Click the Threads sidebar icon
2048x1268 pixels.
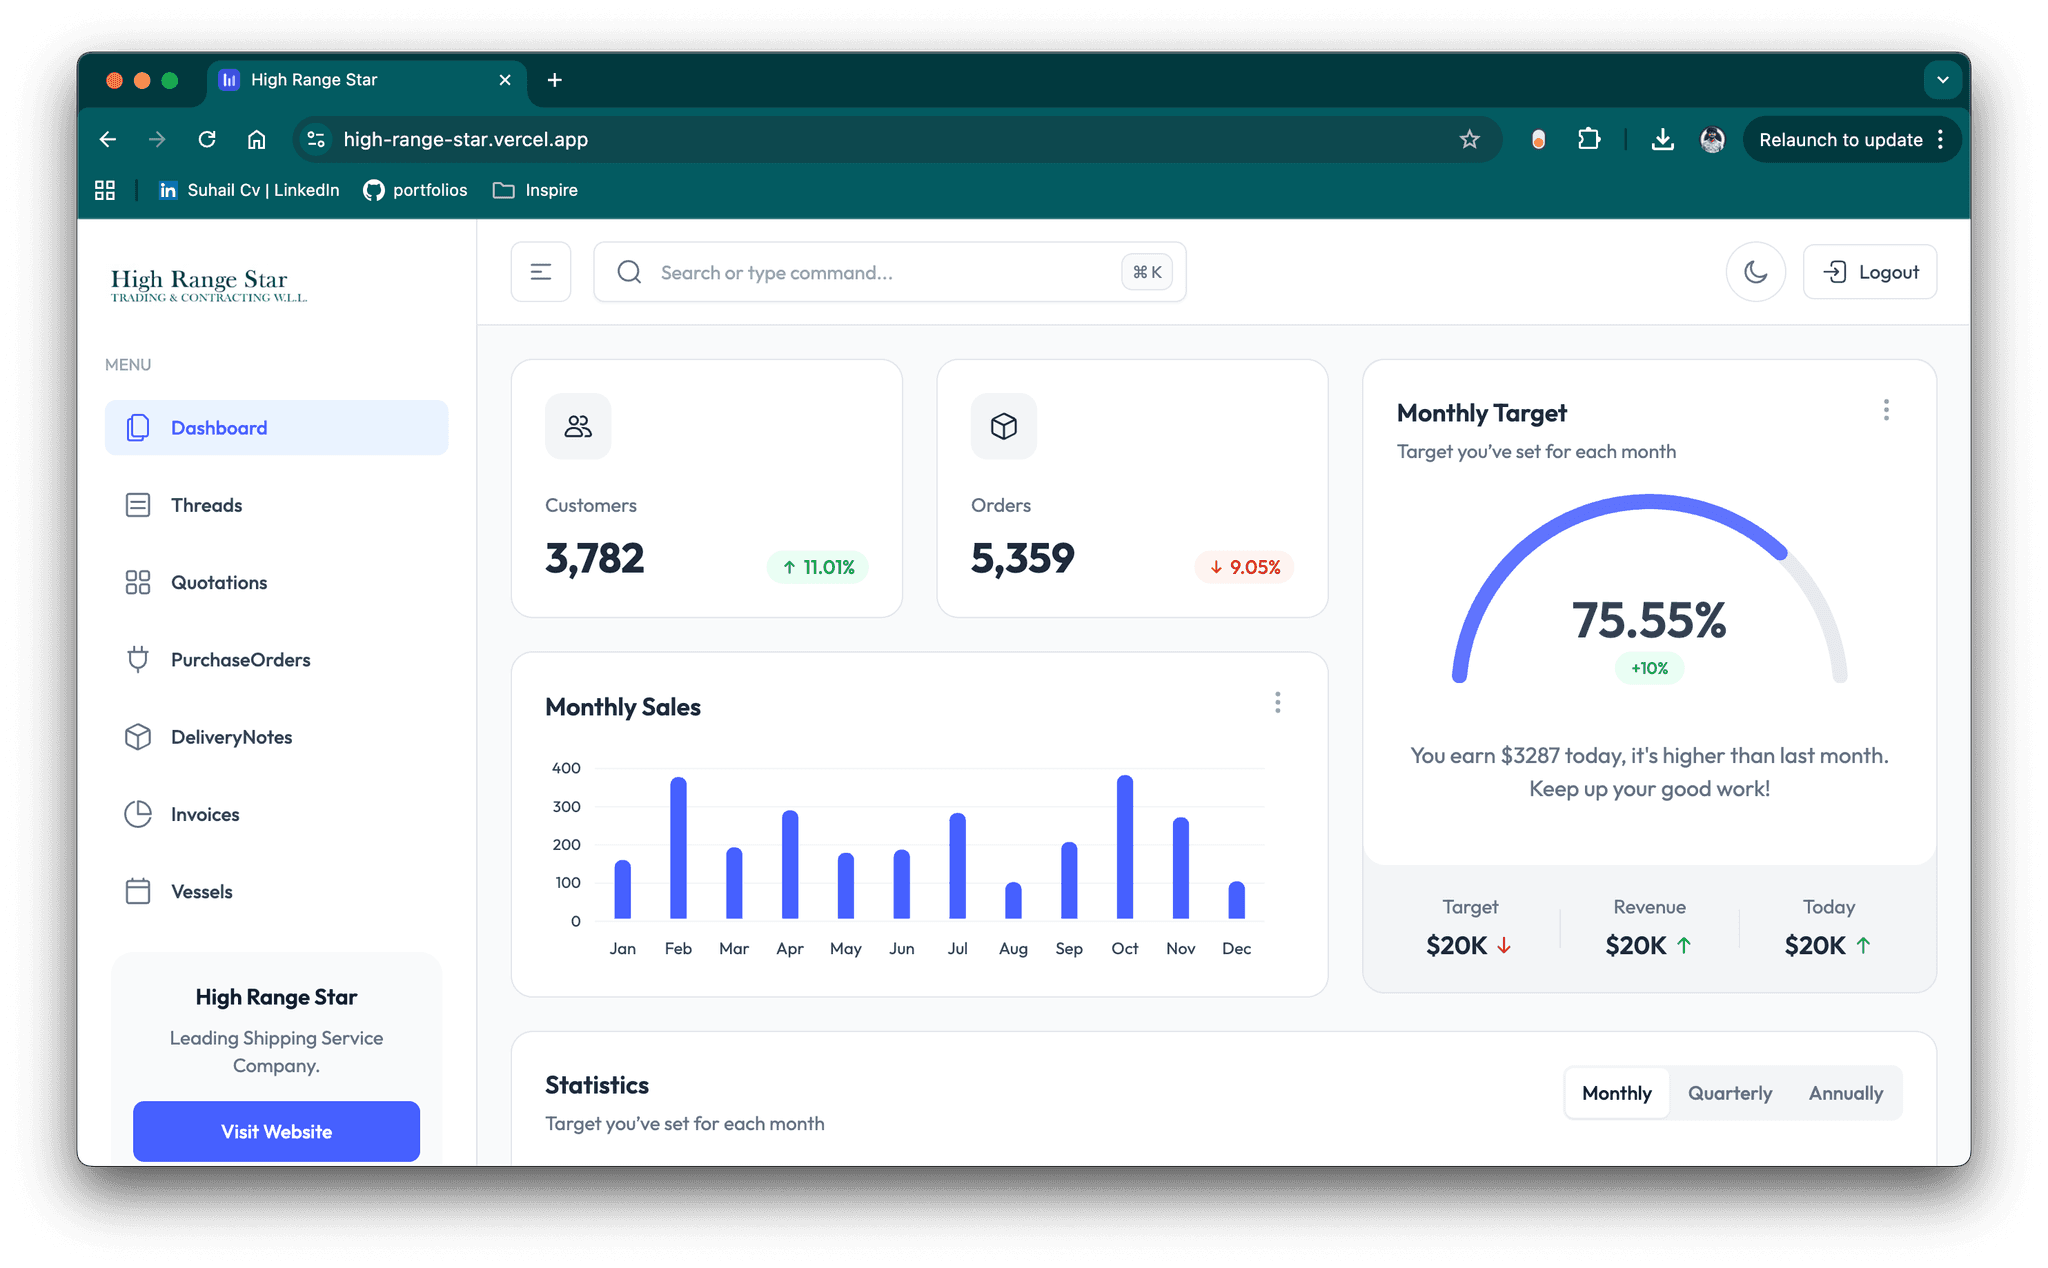[138, 505]
